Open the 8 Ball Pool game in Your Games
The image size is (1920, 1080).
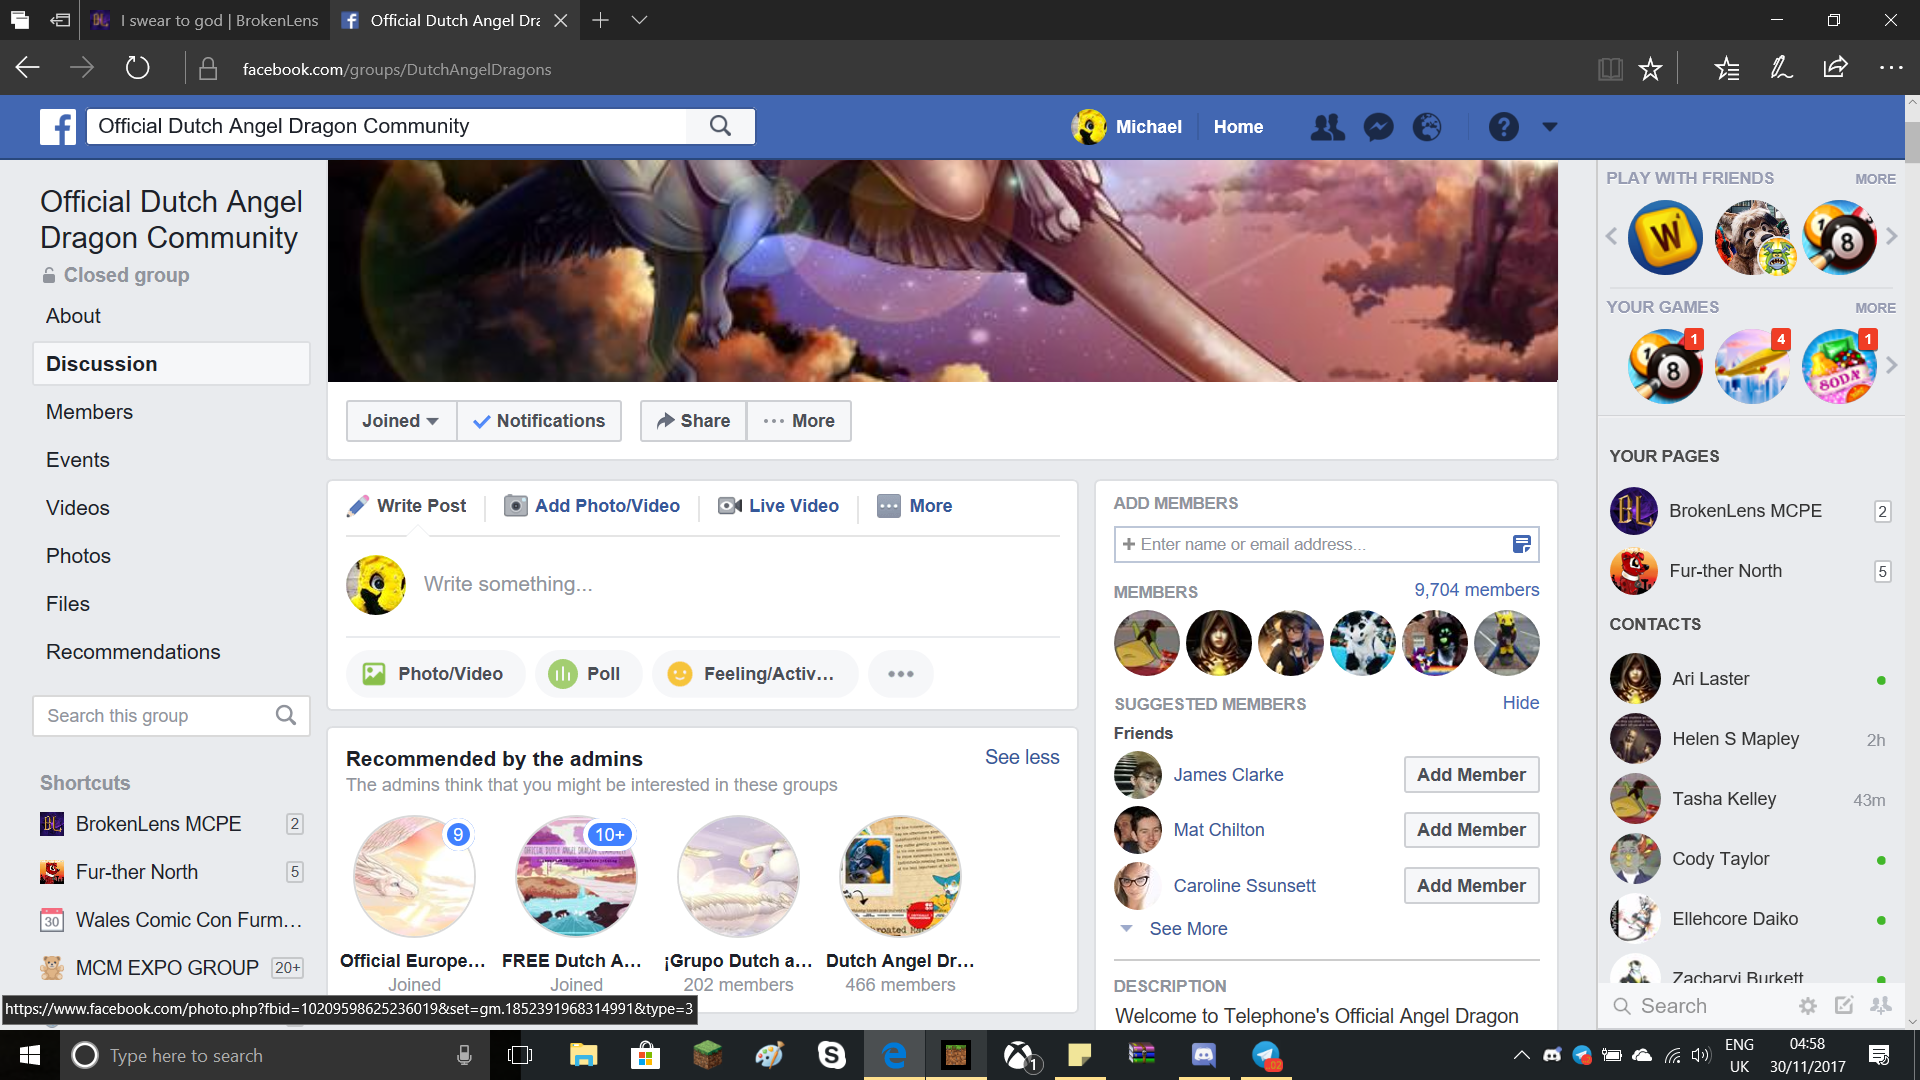tap(1664, 367)
